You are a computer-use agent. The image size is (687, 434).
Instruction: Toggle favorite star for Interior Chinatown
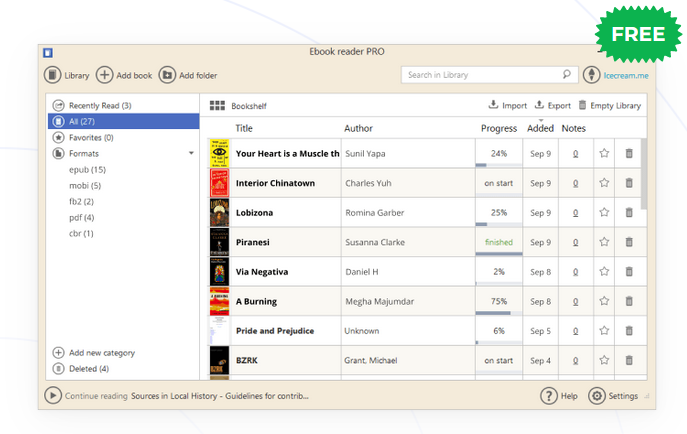[604, 183]
